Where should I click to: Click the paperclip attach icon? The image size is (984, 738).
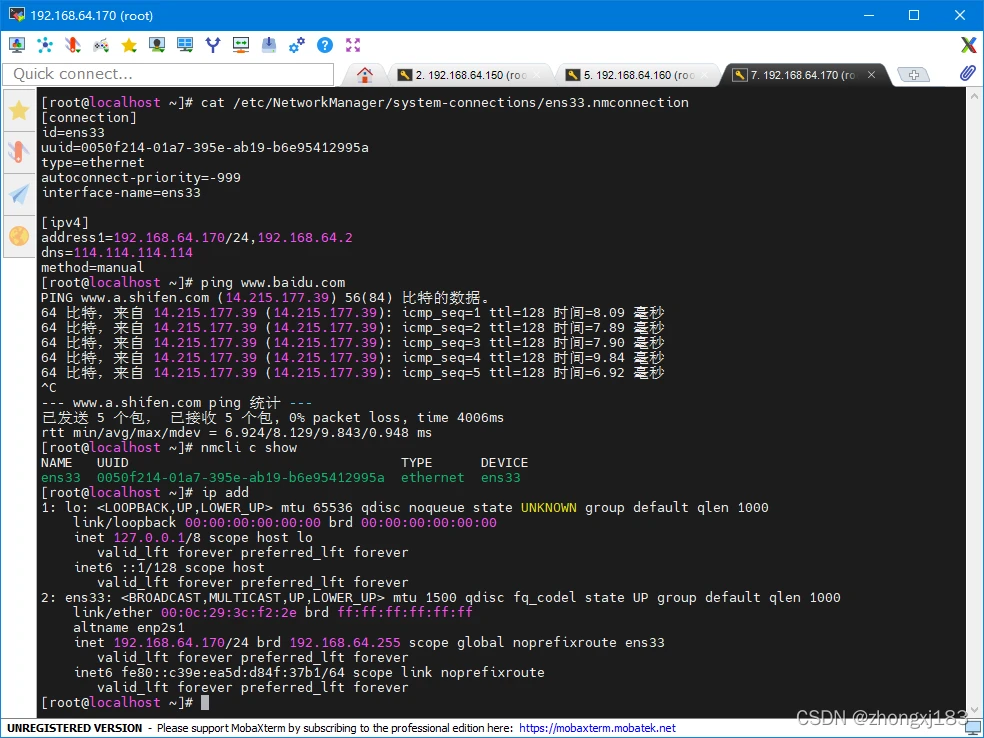coord(967,74)
